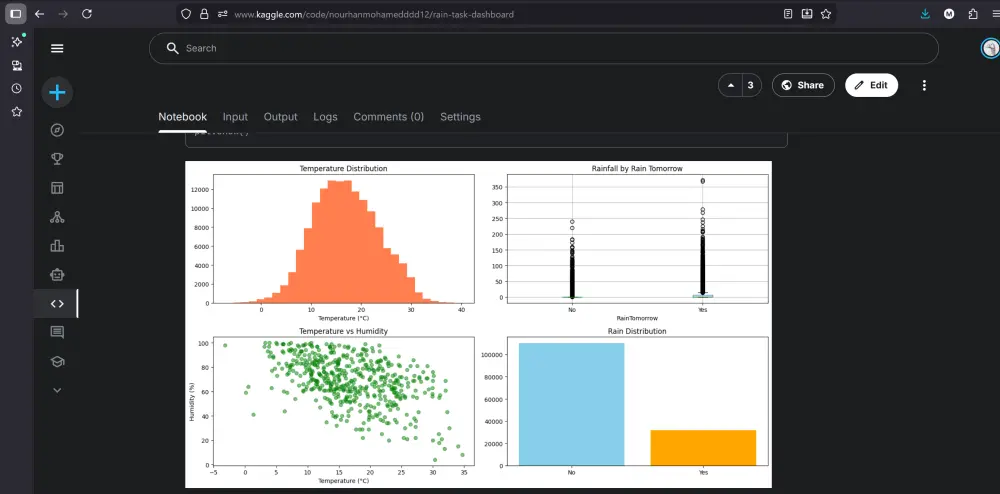This screenshot has height=494, width=1000.
Task: Click the browser address bar URL
Action: (x=374, y=14)
